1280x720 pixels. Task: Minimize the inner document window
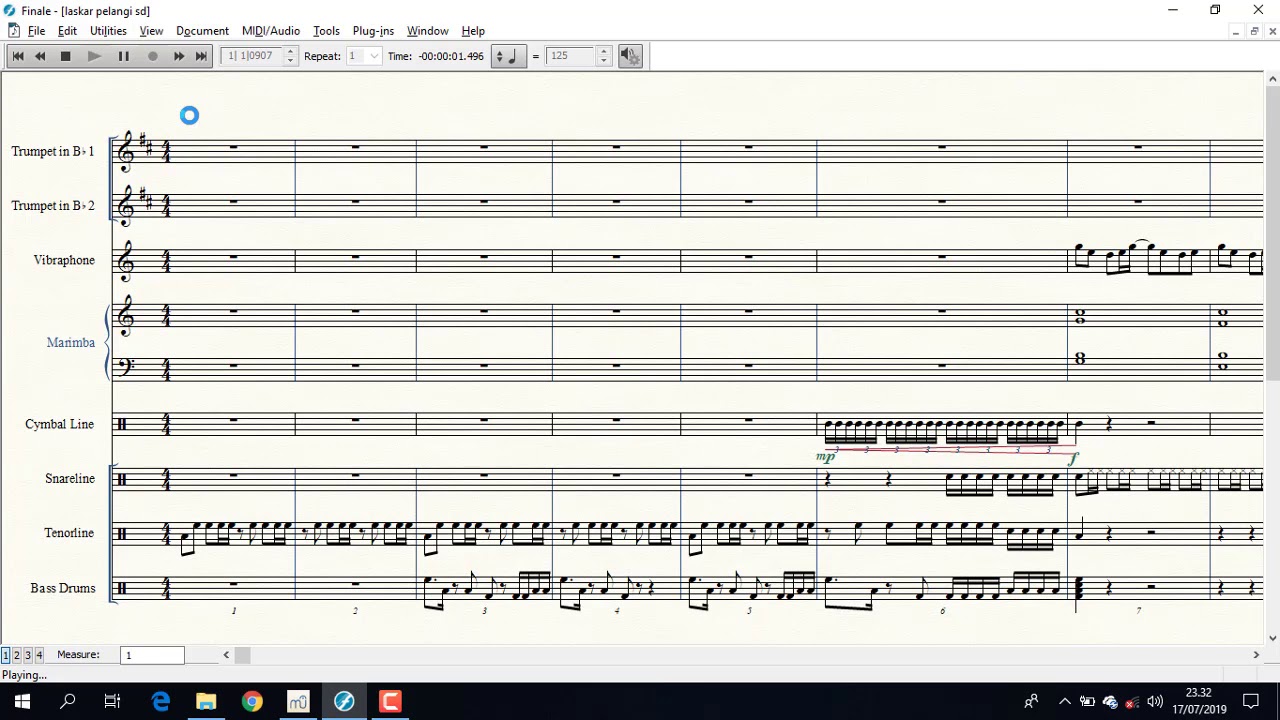coord(1235,31)
